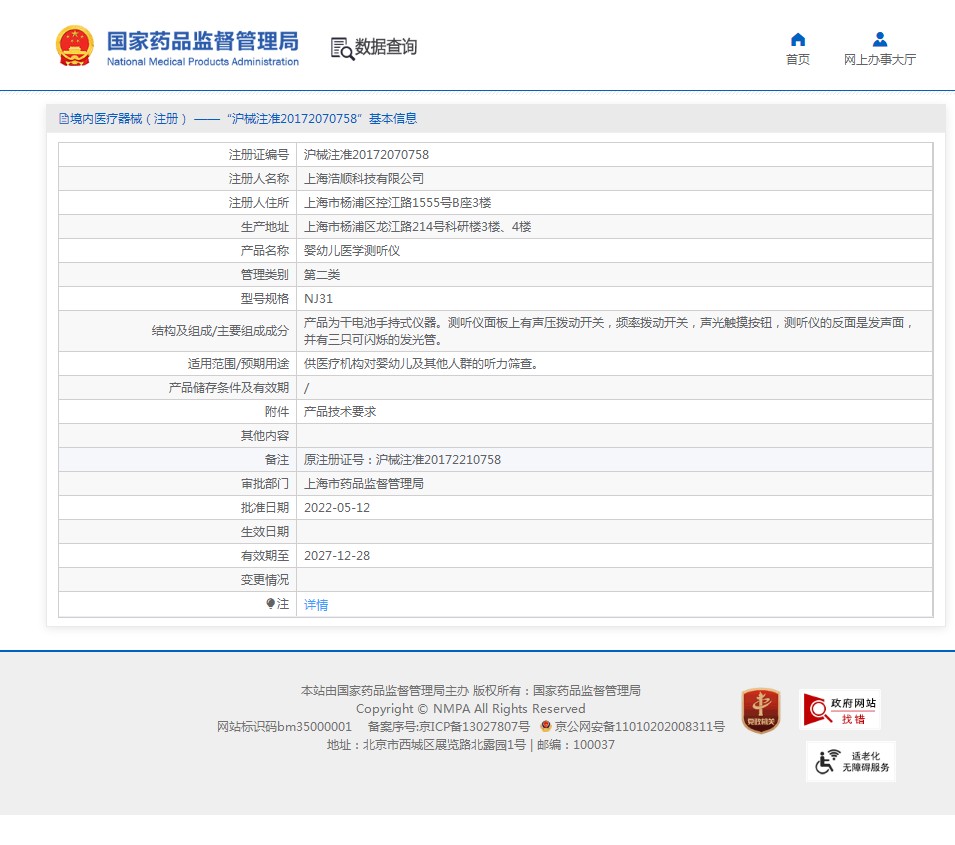Click 本站由国家药品监督管理局主办 footer line

(x=385, y=690)
